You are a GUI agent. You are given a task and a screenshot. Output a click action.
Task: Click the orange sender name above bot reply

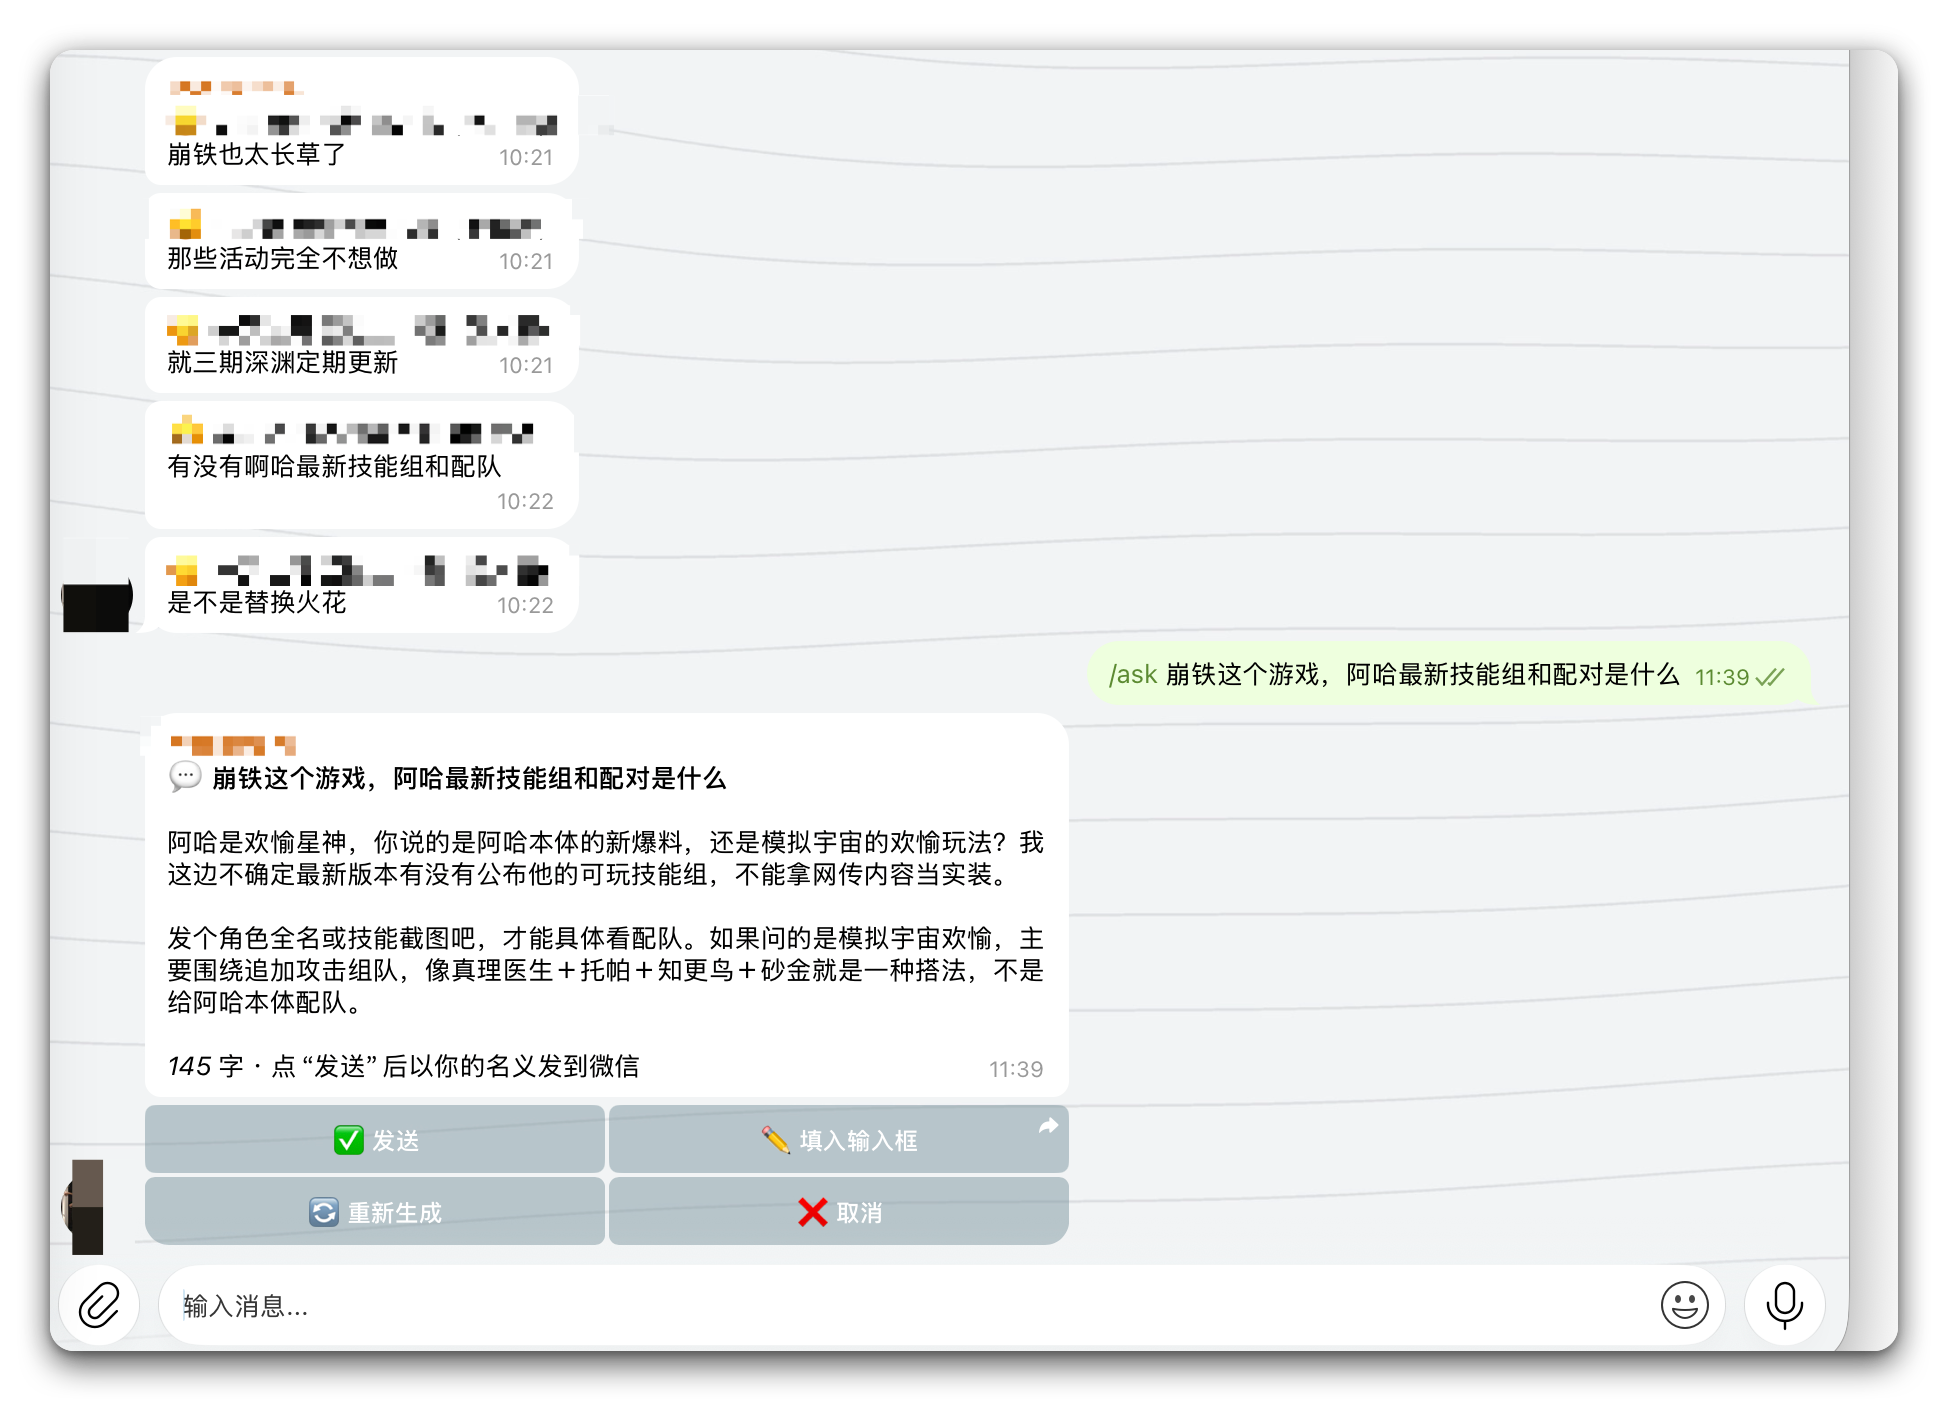click(233, 745)
